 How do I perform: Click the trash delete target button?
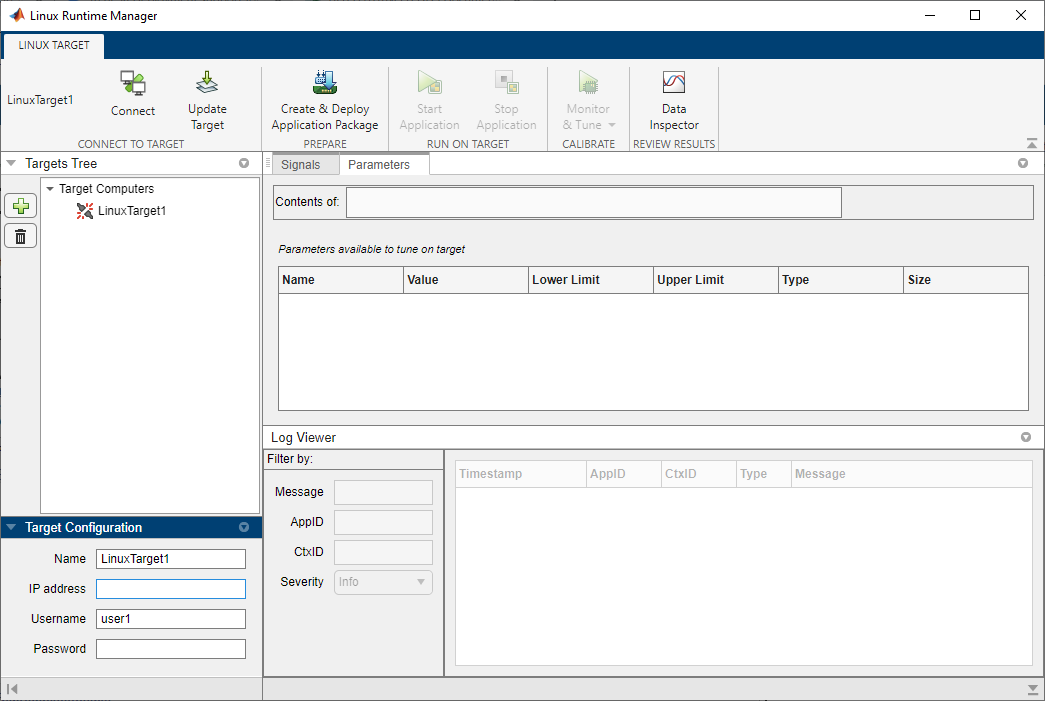21,236
